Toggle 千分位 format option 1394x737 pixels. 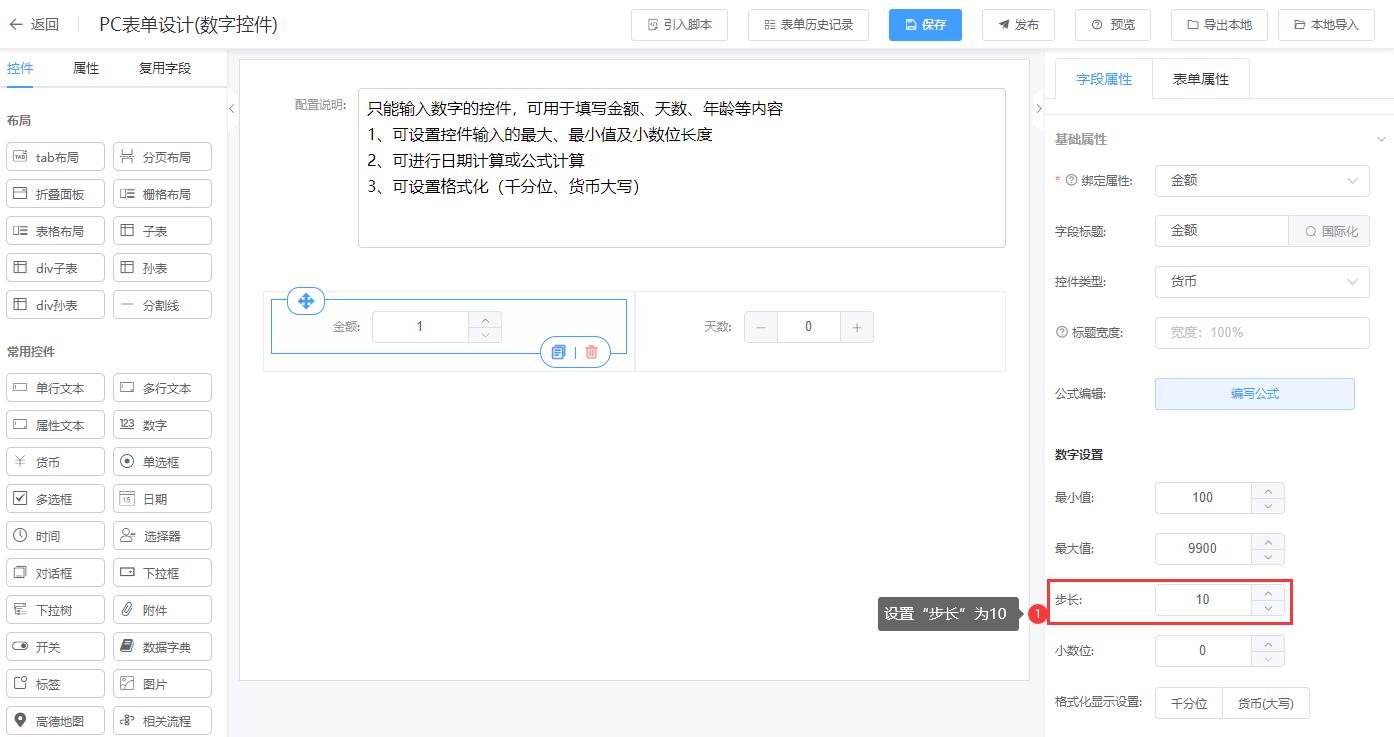[1189, 703]
